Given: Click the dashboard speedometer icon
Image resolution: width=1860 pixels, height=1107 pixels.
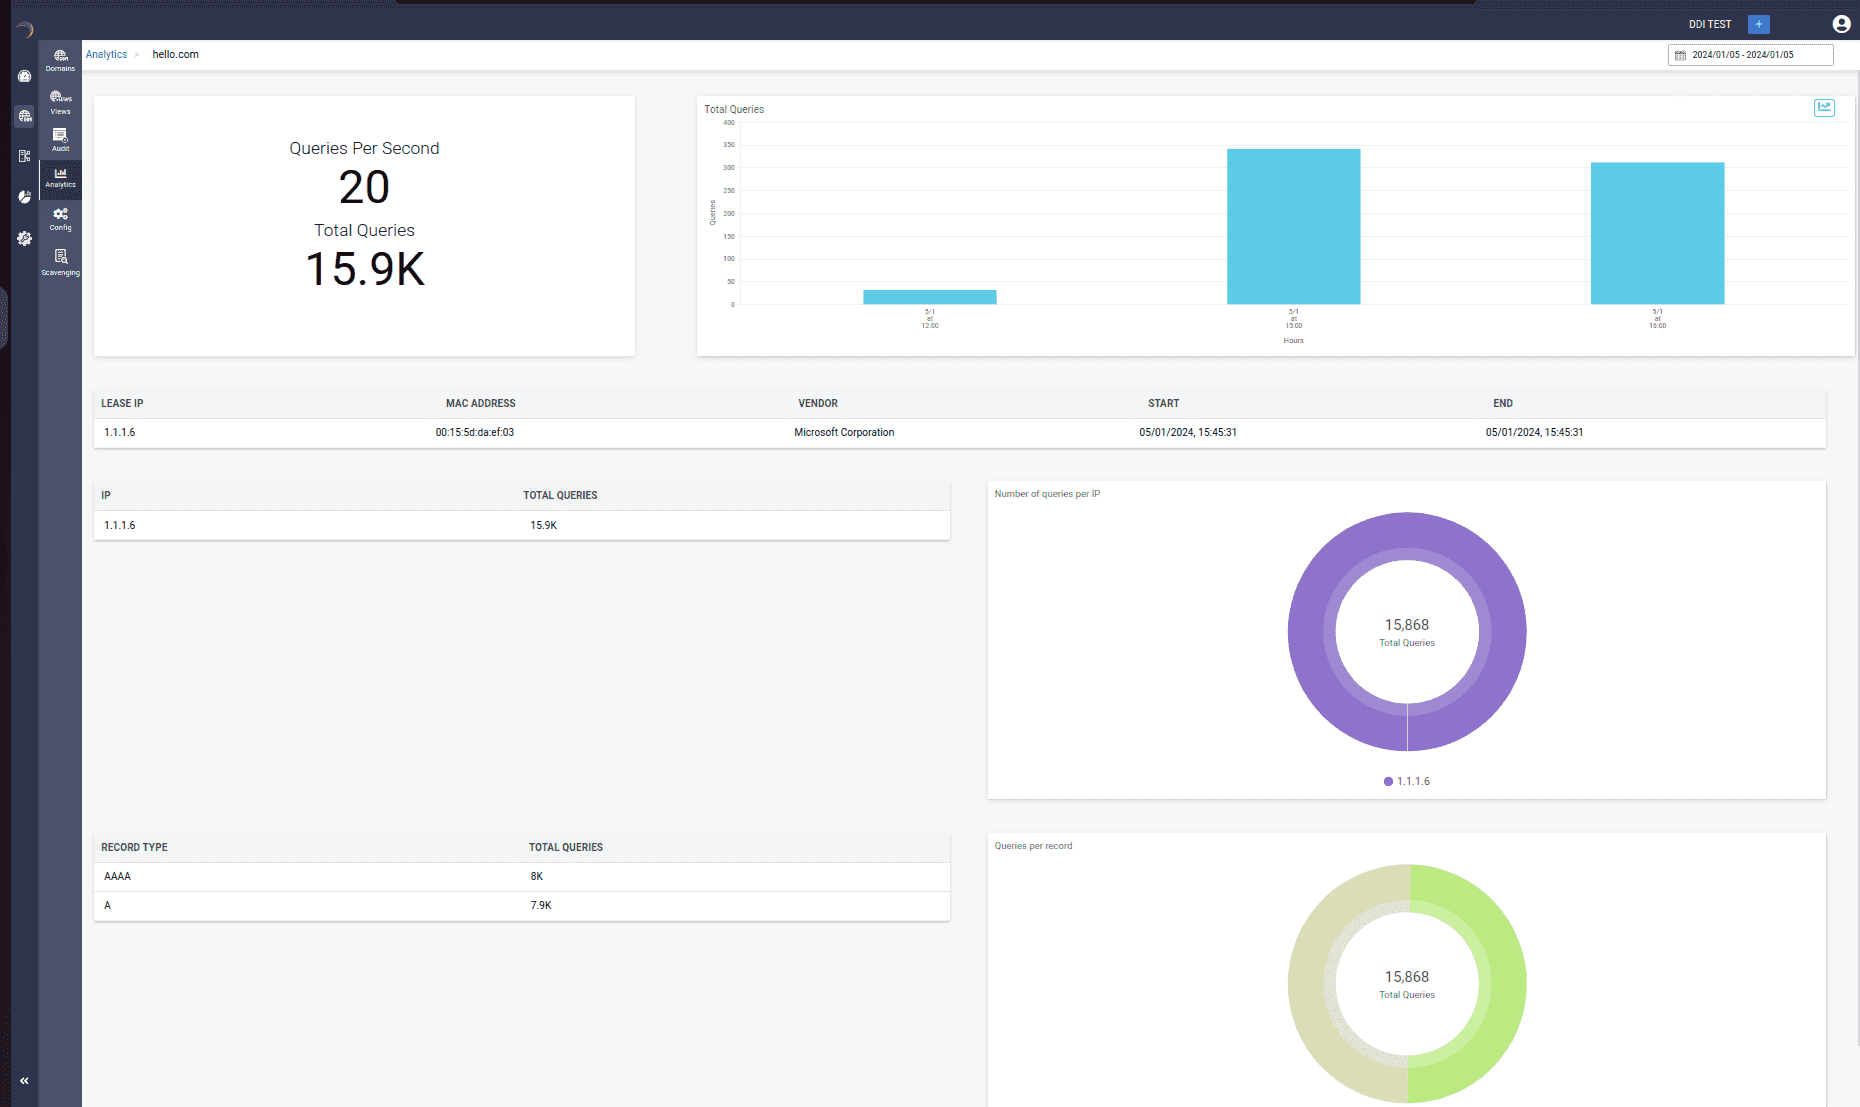Looking at the screenshot, I should pos(24,77).
